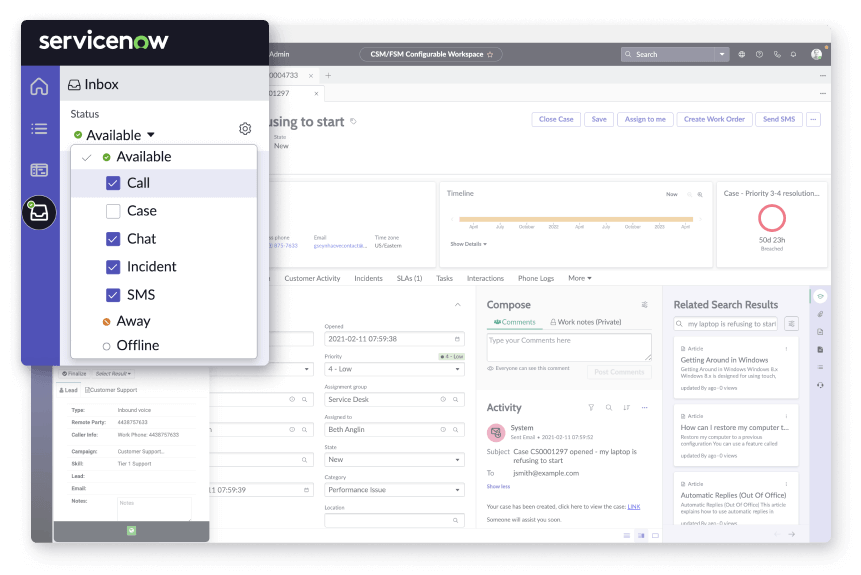
Task: Collapse the form section chevron
Action: (457, 305)
